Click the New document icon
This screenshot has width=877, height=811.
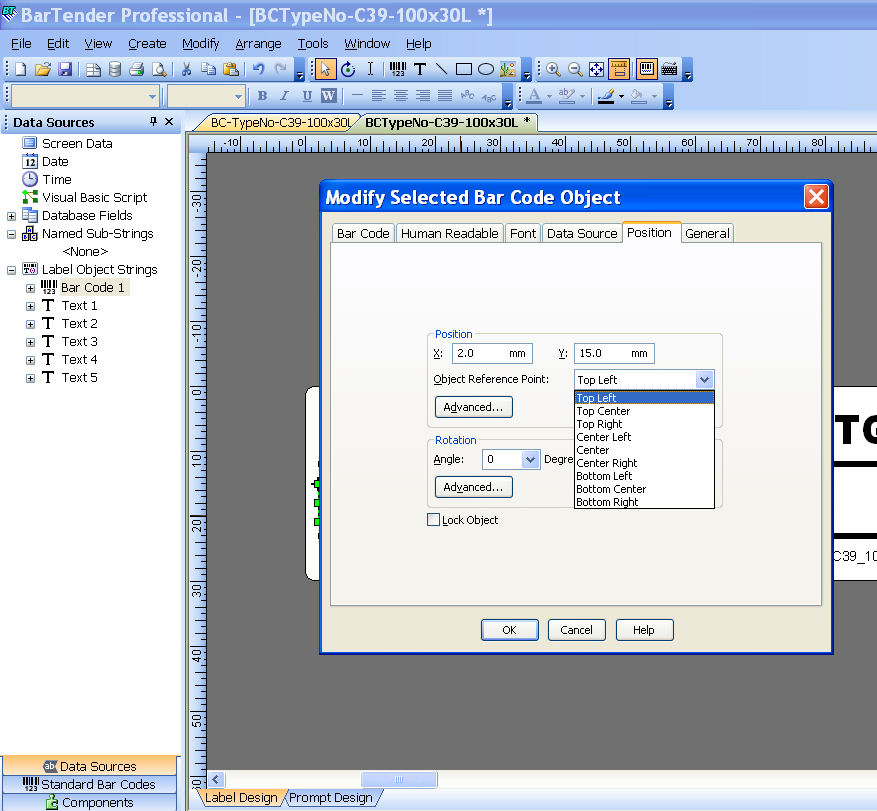point(21,69)
